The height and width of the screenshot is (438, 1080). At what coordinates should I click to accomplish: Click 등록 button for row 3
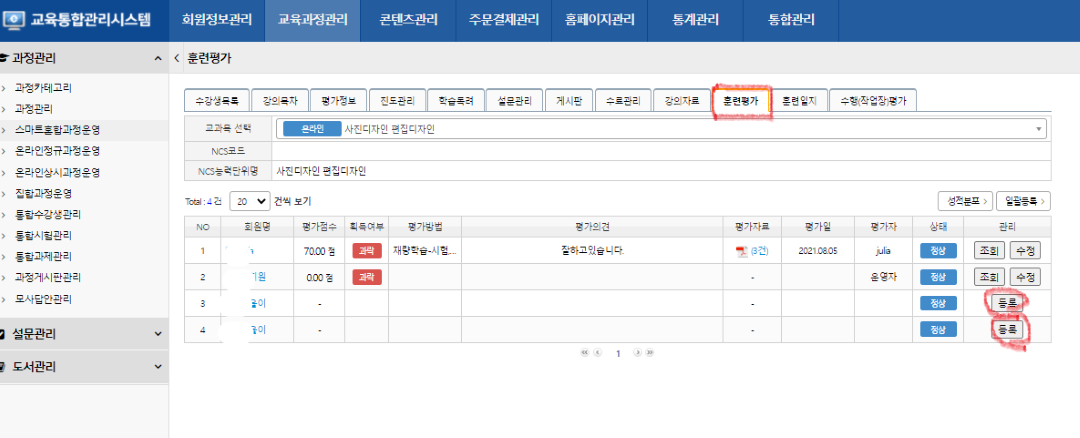click(x=1007, y=302)
